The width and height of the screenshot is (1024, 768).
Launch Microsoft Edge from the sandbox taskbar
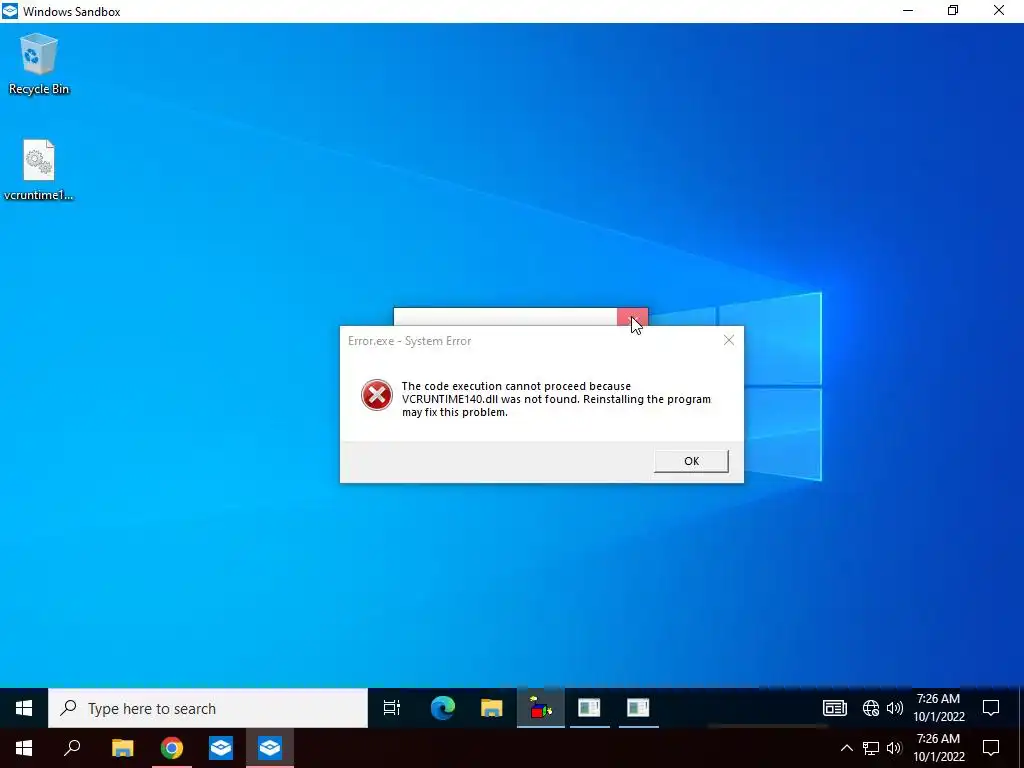[x=443, y=708]
